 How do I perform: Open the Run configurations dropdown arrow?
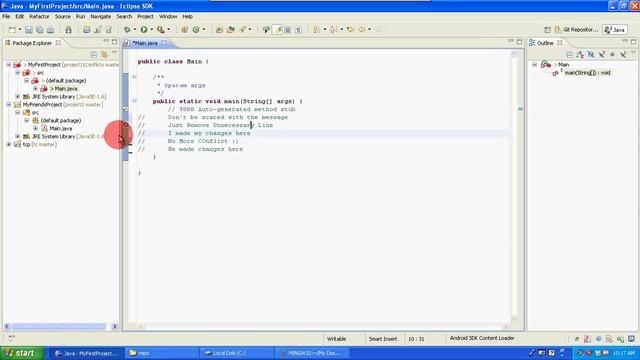pyautogui.click(x=151, y=30)
